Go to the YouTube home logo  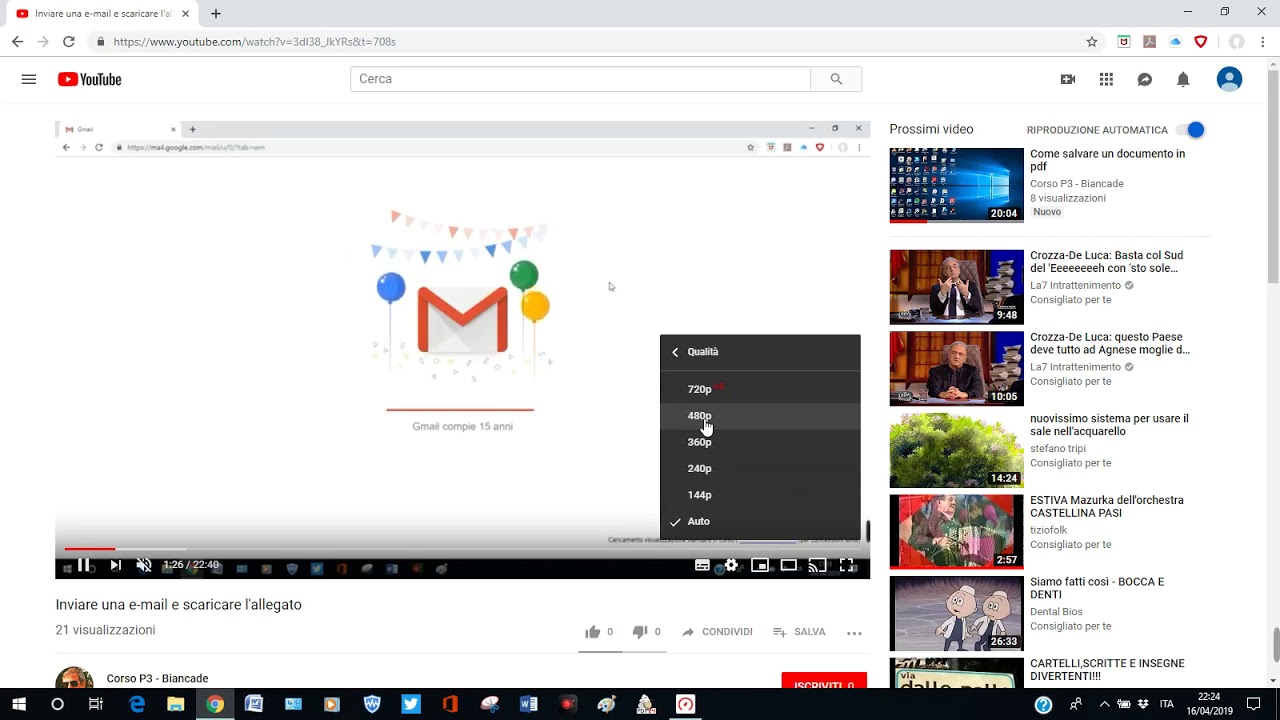tap(89, 79)
